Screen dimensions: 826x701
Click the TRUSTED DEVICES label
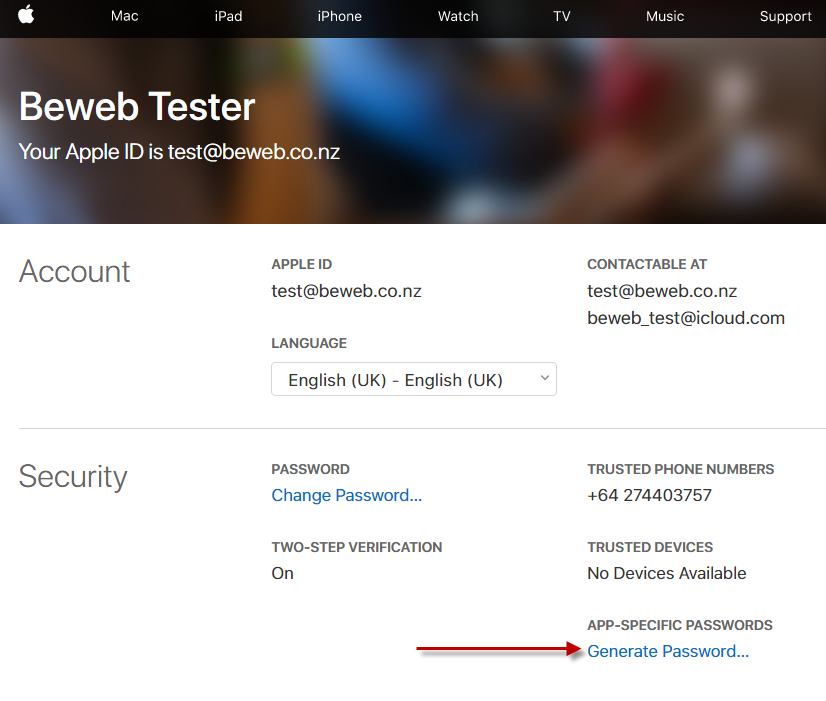click(x=650, y=547)
